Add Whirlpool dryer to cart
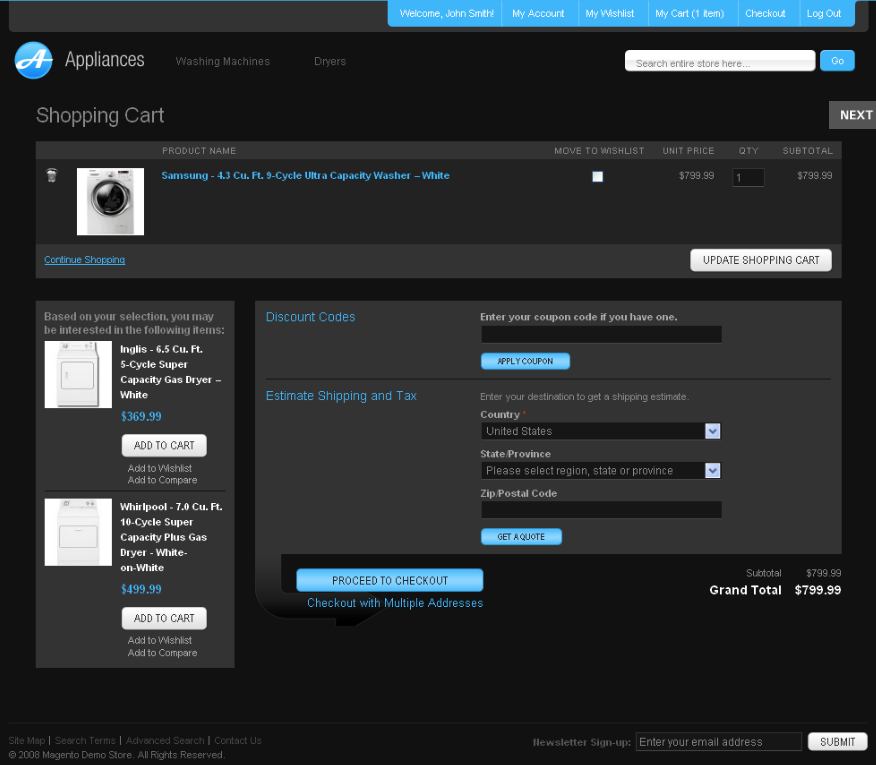Screen dimensions: 876x765 coord(164,618)
